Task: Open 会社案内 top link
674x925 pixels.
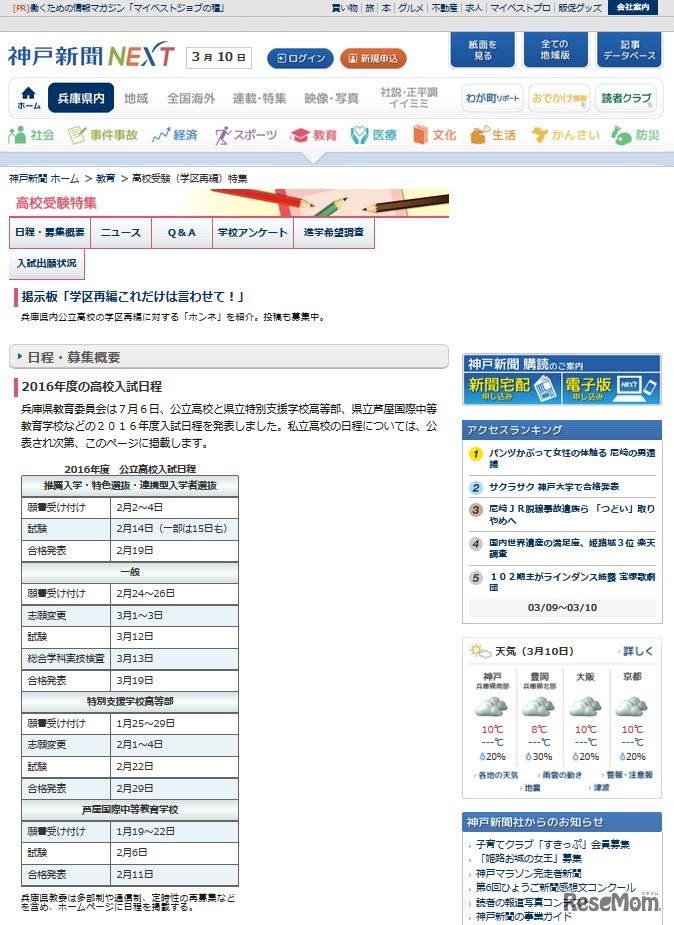Action: pos(633,8)
